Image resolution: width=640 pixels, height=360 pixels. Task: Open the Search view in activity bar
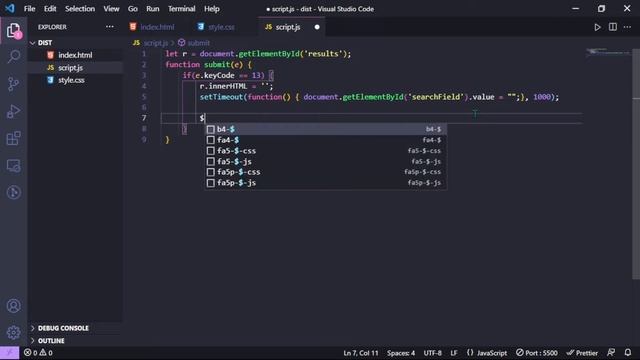pos(13,57)
